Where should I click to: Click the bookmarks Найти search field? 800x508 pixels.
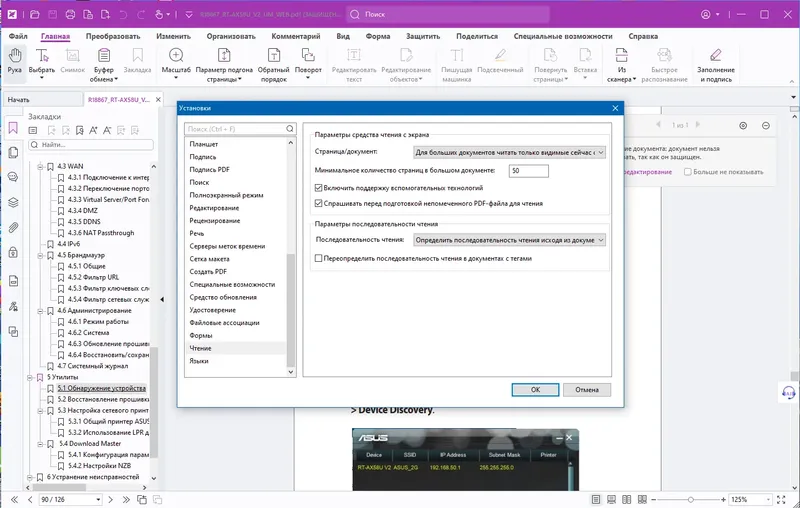point(91,145)
